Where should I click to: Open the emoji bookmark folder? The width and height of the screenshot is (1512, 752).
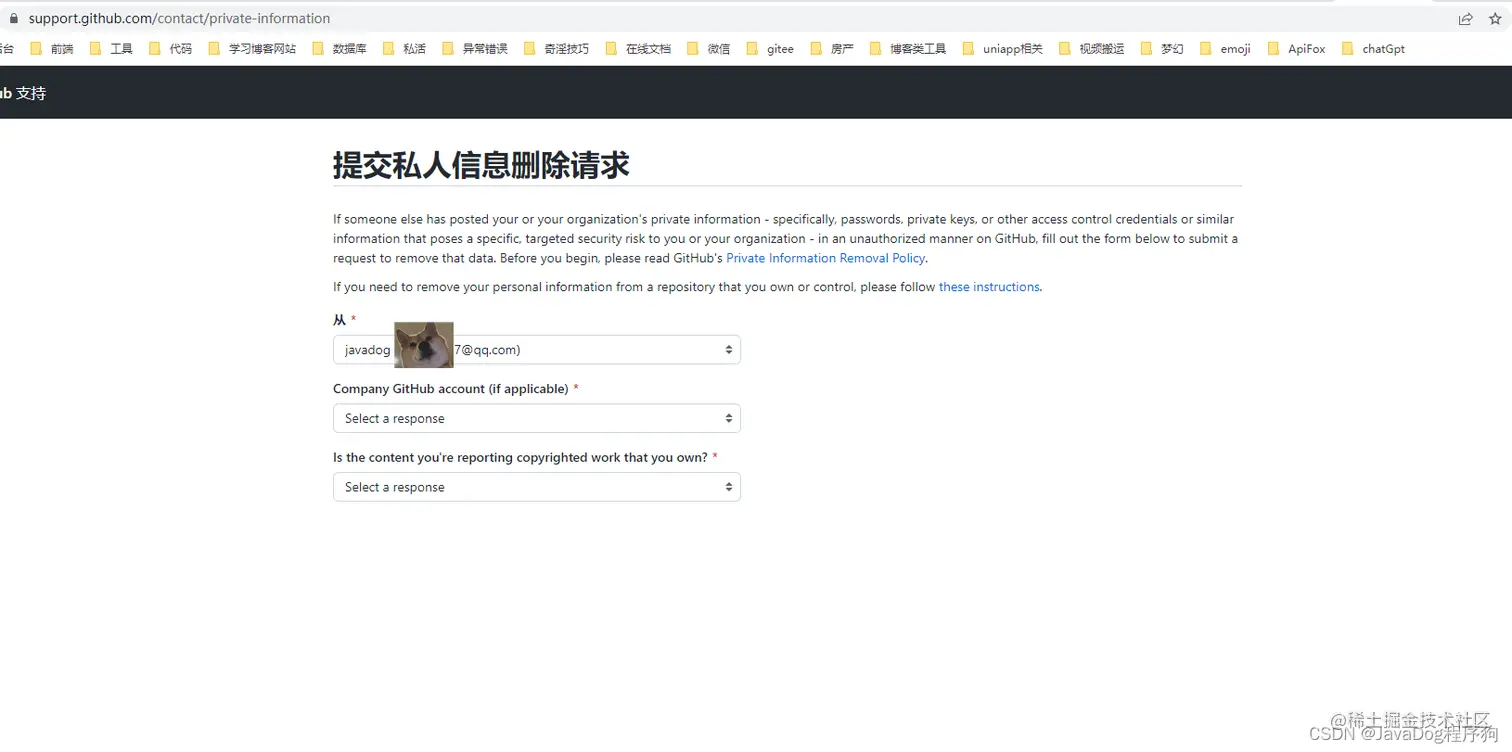(x=1225, y=48)
